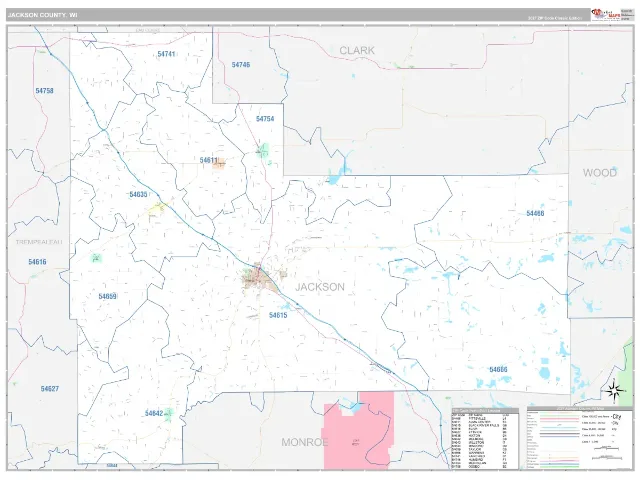Viewport: 640px width, 480px height.
Task: Click the ZIP code 54666 label
Action: (498, 369)
